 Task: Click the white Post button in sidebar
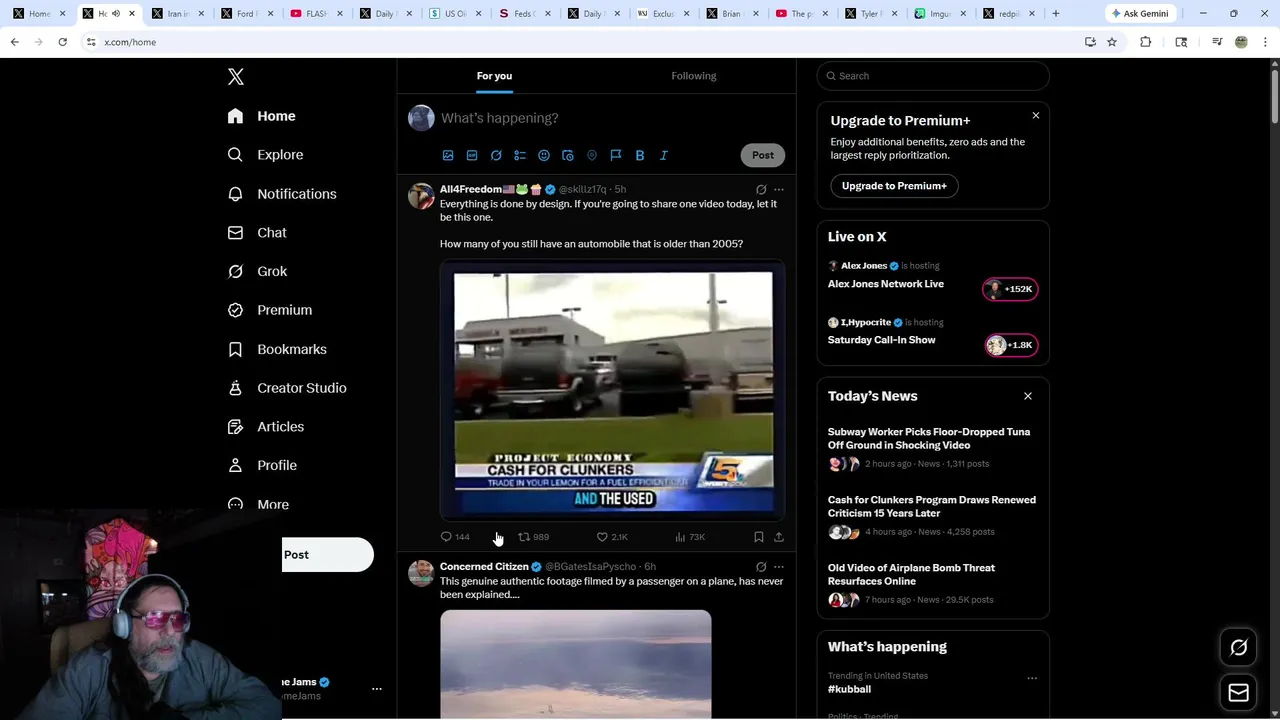[x=327, y=555]
